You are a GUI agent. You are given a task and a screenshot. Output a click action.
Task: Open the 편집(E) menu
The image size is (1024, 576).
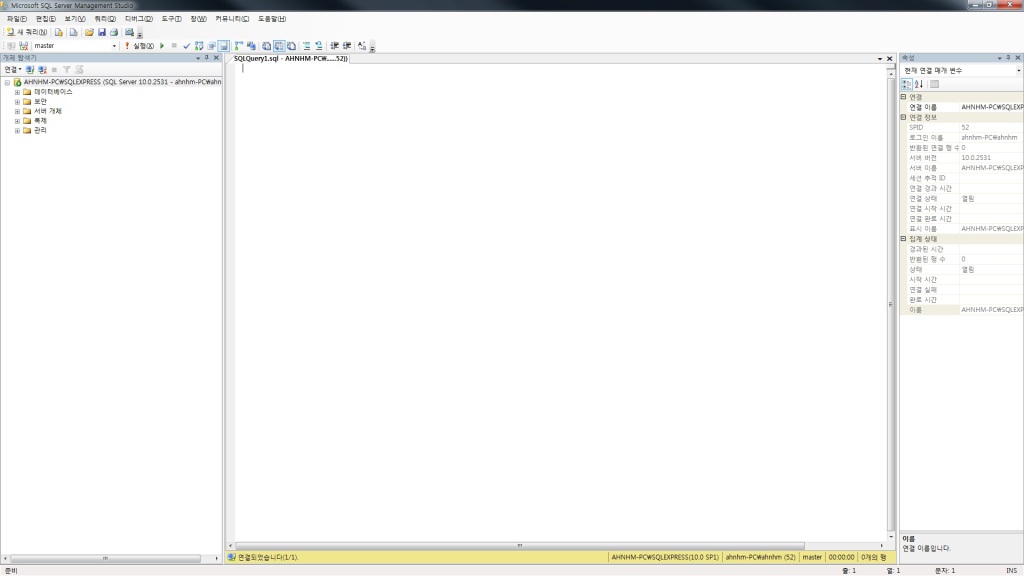46,19
